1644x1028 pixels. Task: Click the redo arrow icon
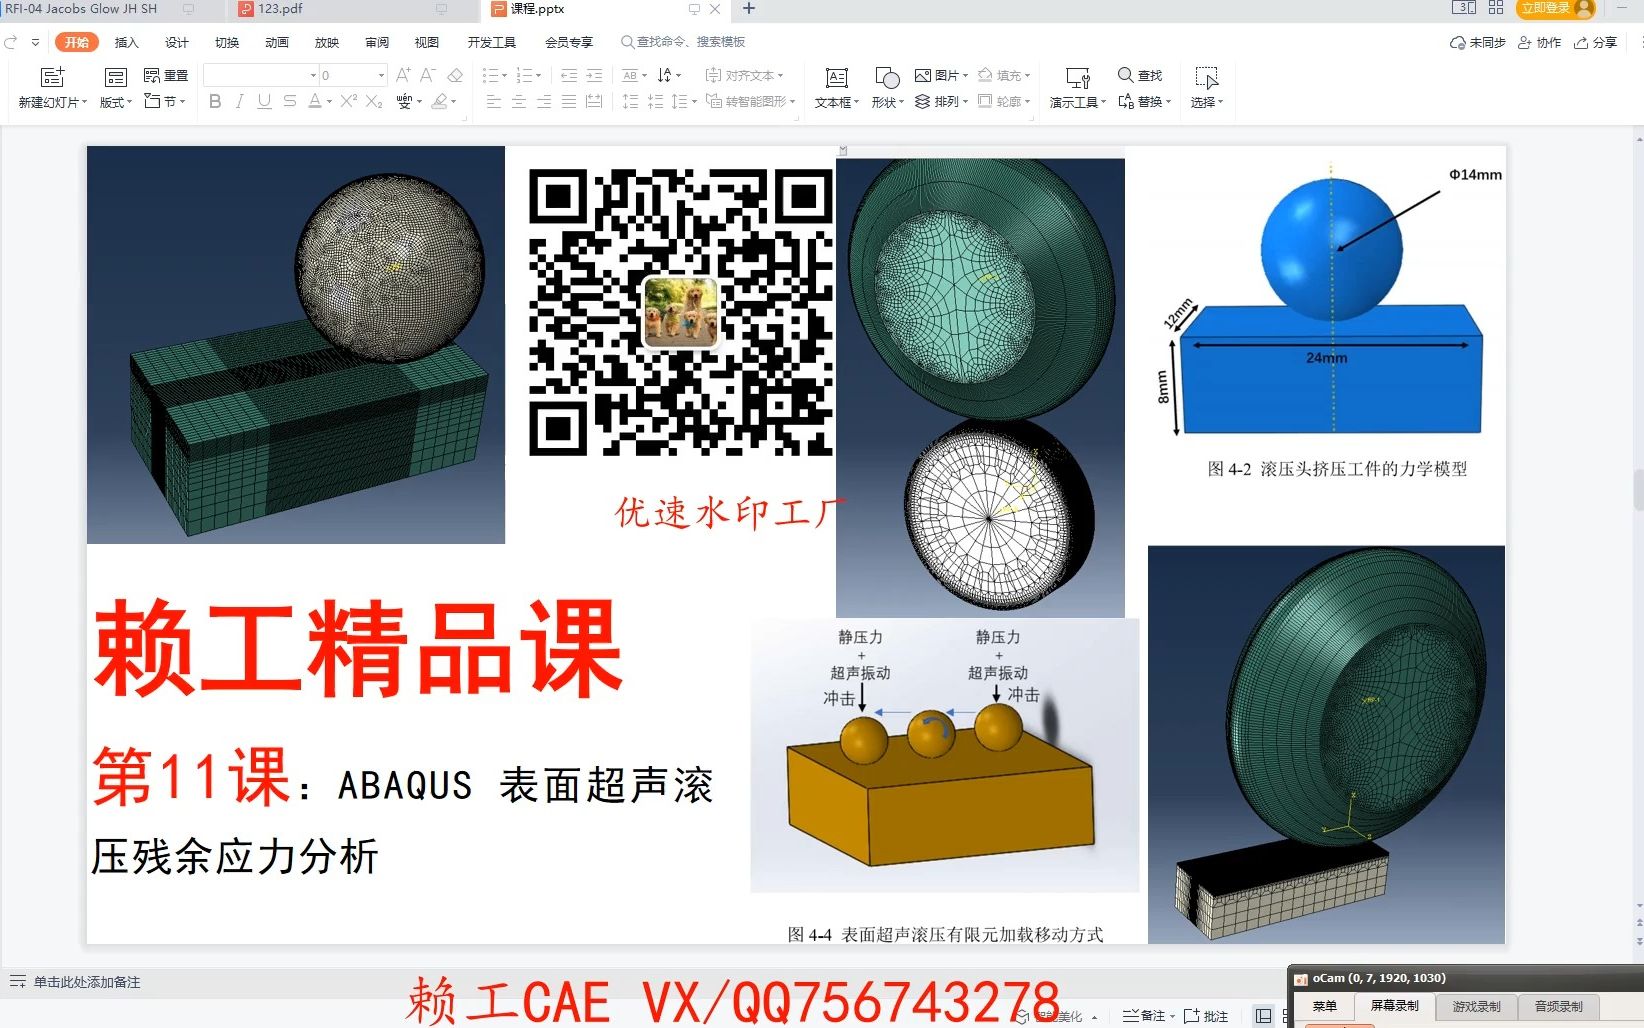coord(11,42)
